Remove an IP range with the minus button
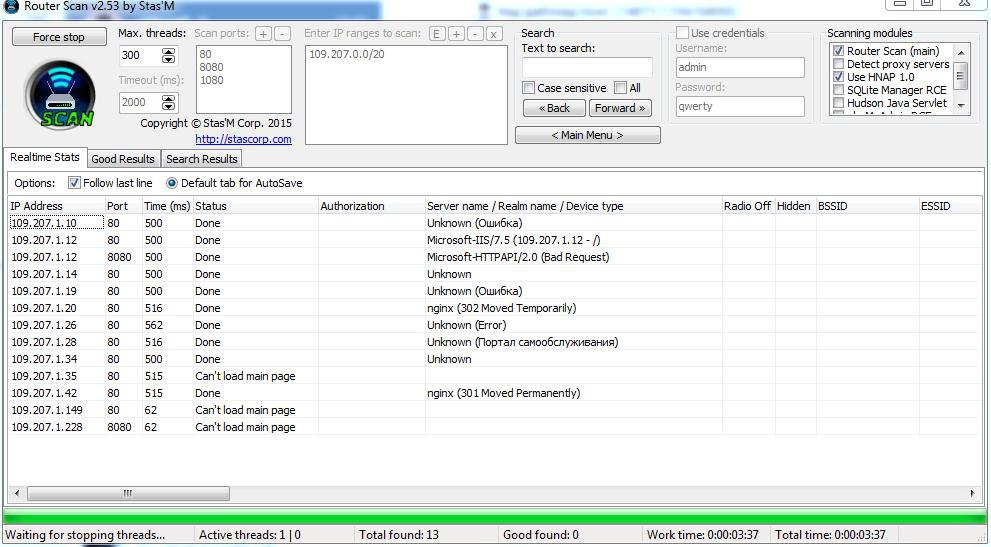Image resolution: width=991 pixels, height=547 pixels. click(475, 34)
